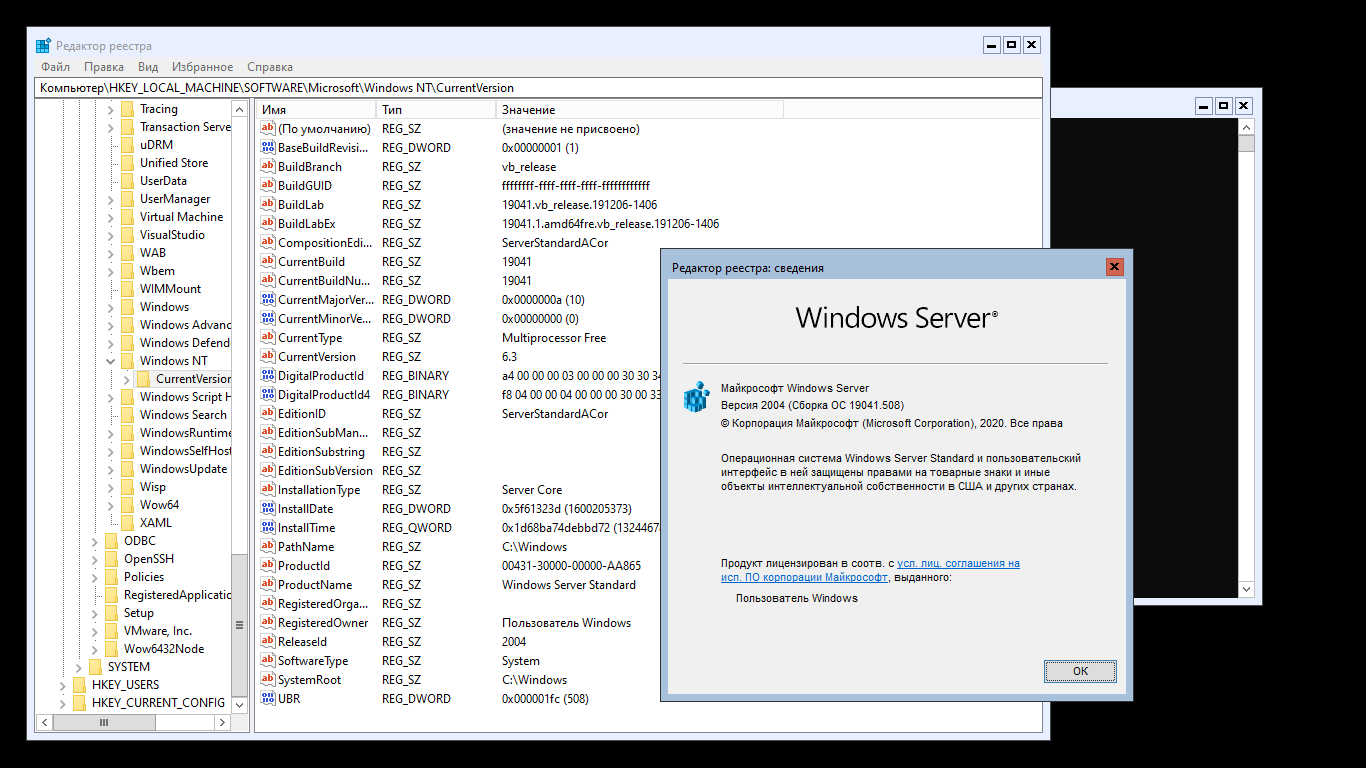Screen dimensions: 1366x768
Task: Select the WindowsUpdate key
Action: 183,469
